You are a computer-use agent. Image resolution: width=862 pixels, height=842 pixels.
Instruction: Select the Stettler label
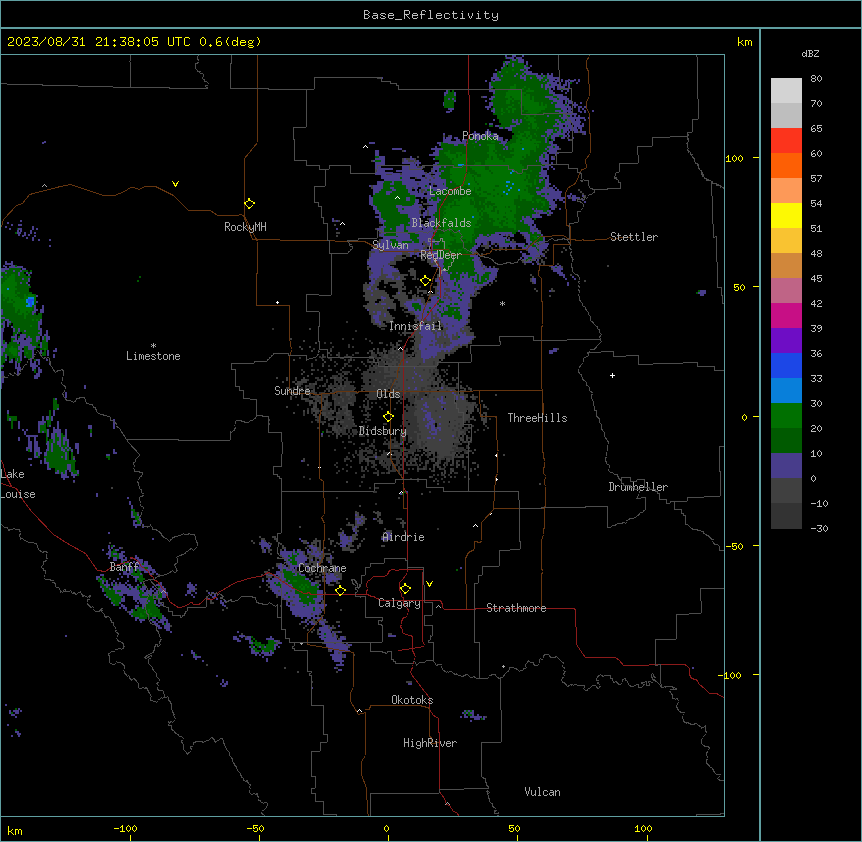pos(634,237)
